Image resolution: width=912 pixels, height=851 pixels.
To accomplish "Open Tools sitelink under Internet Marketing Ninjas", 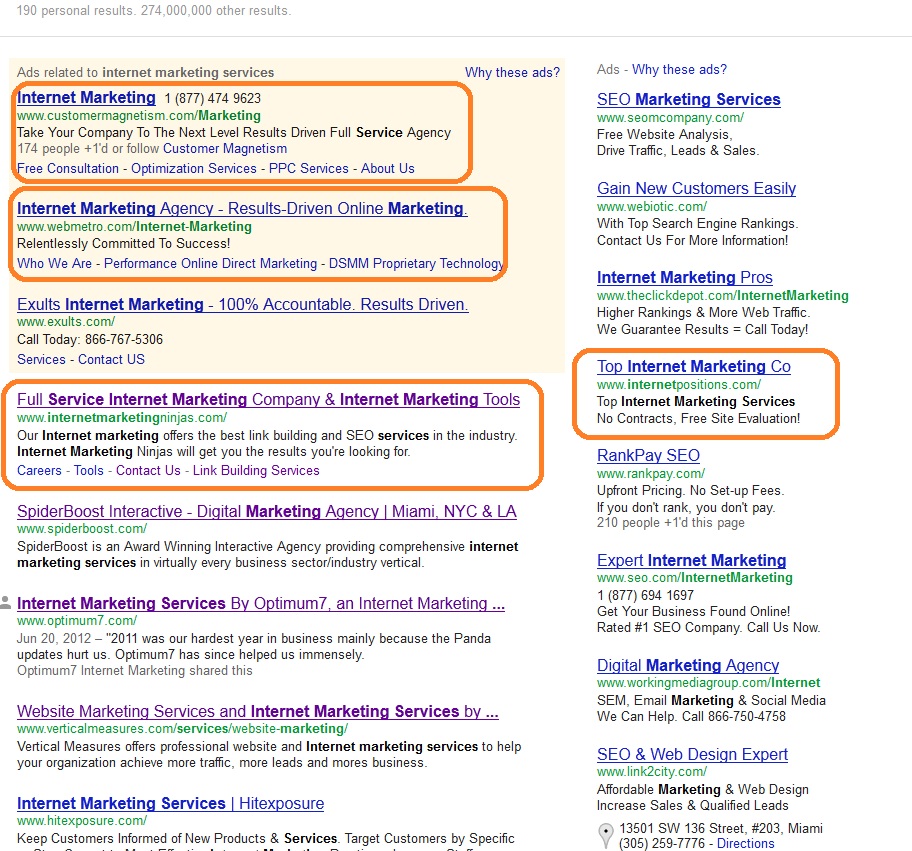I will tap(88, 471).
